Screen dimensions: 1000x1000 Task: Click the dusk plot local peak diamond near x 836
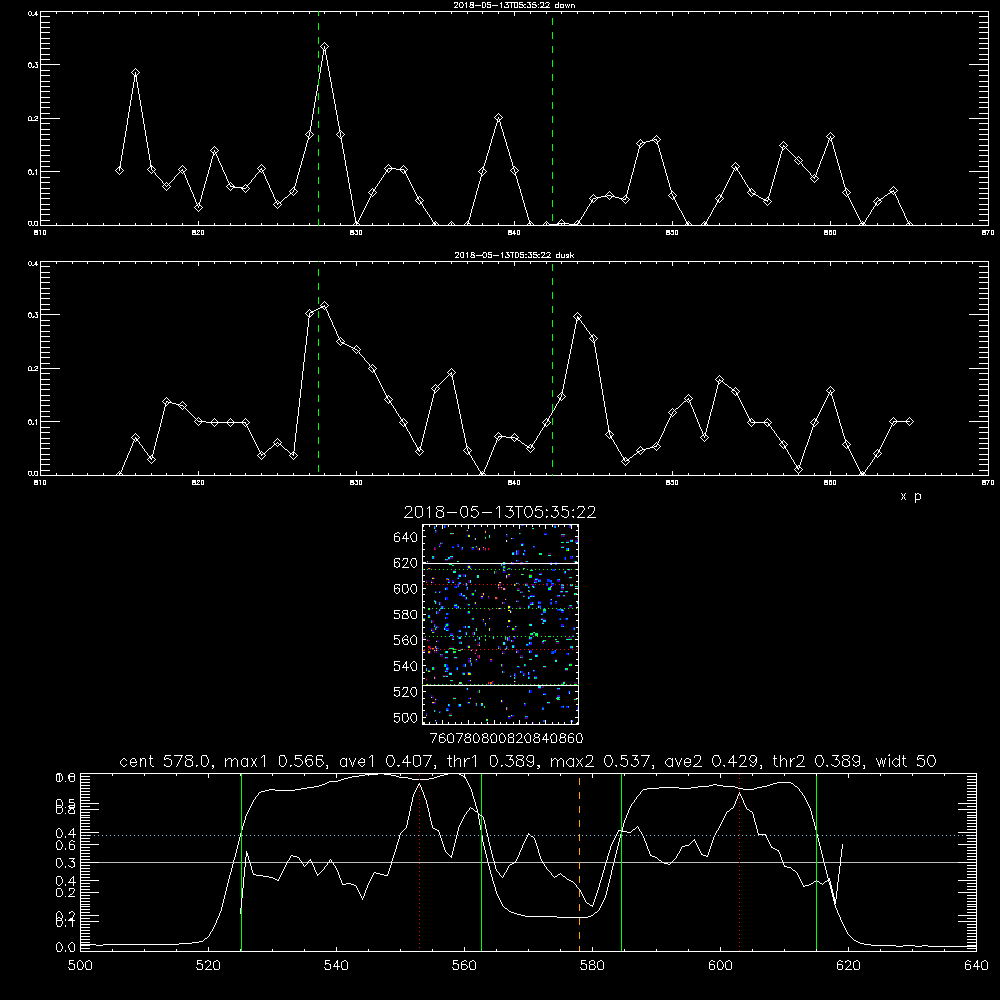coord(452,372)
